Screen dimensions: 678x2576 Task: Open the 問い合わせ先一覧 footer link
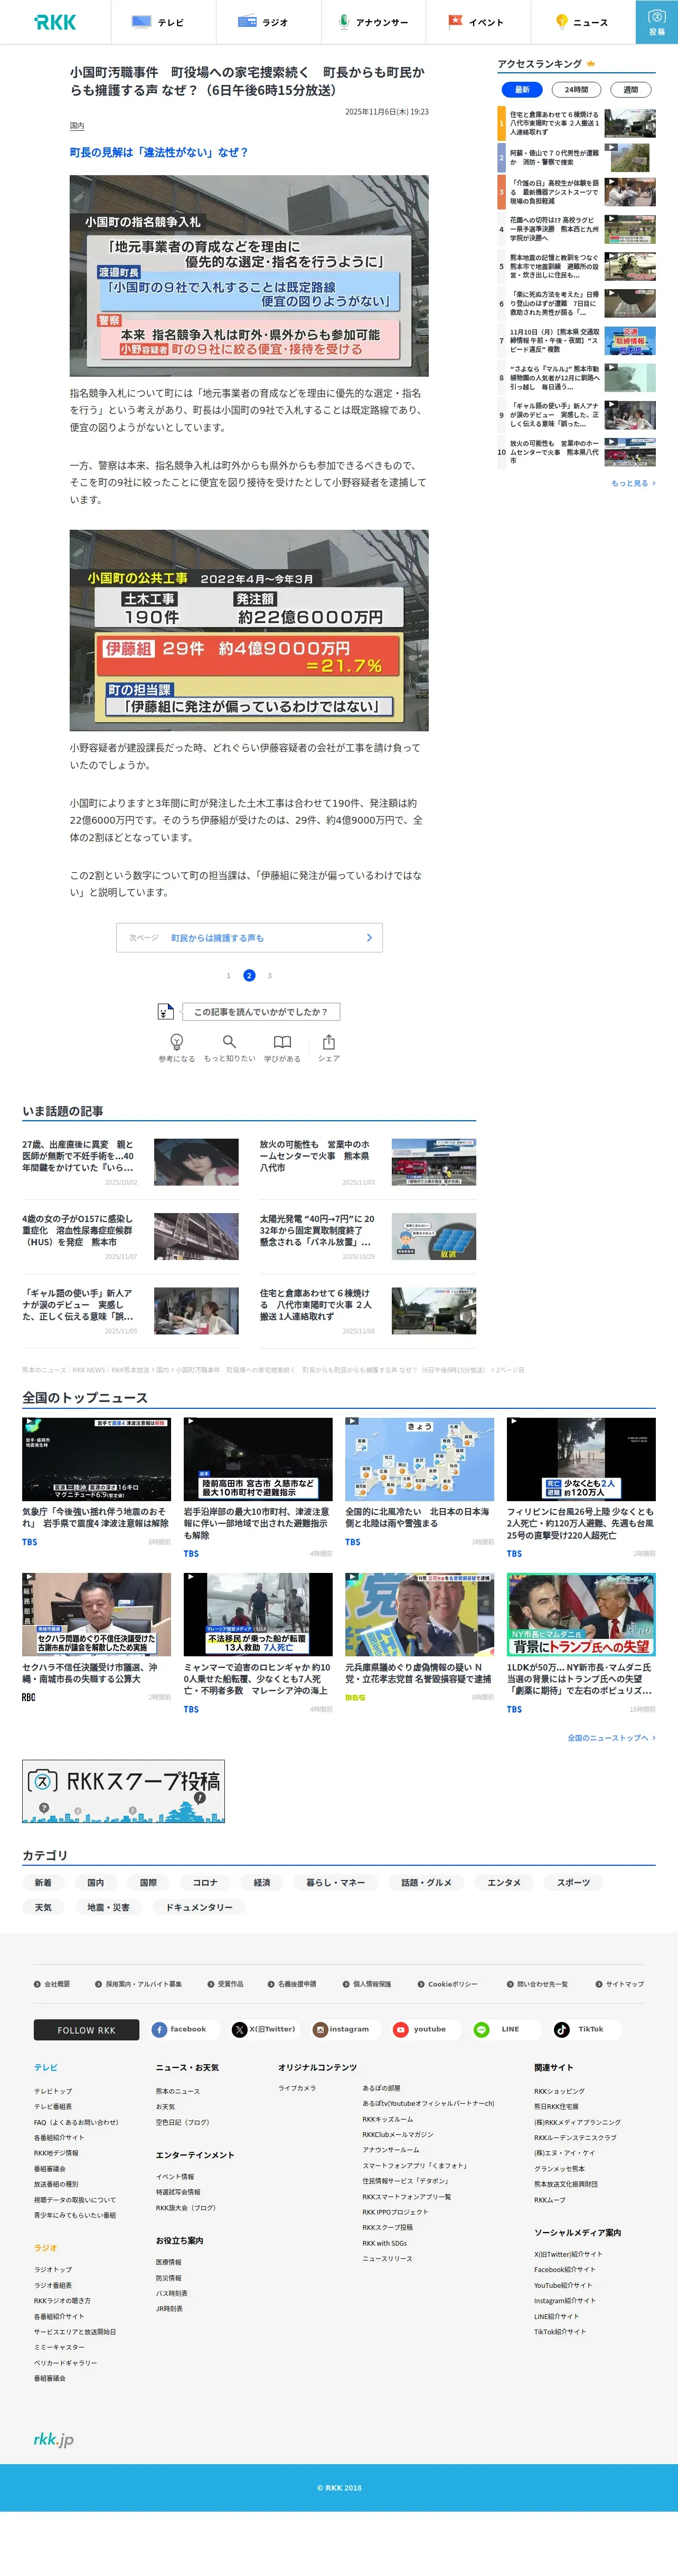pyautogui.click(x=537, y=1984)
